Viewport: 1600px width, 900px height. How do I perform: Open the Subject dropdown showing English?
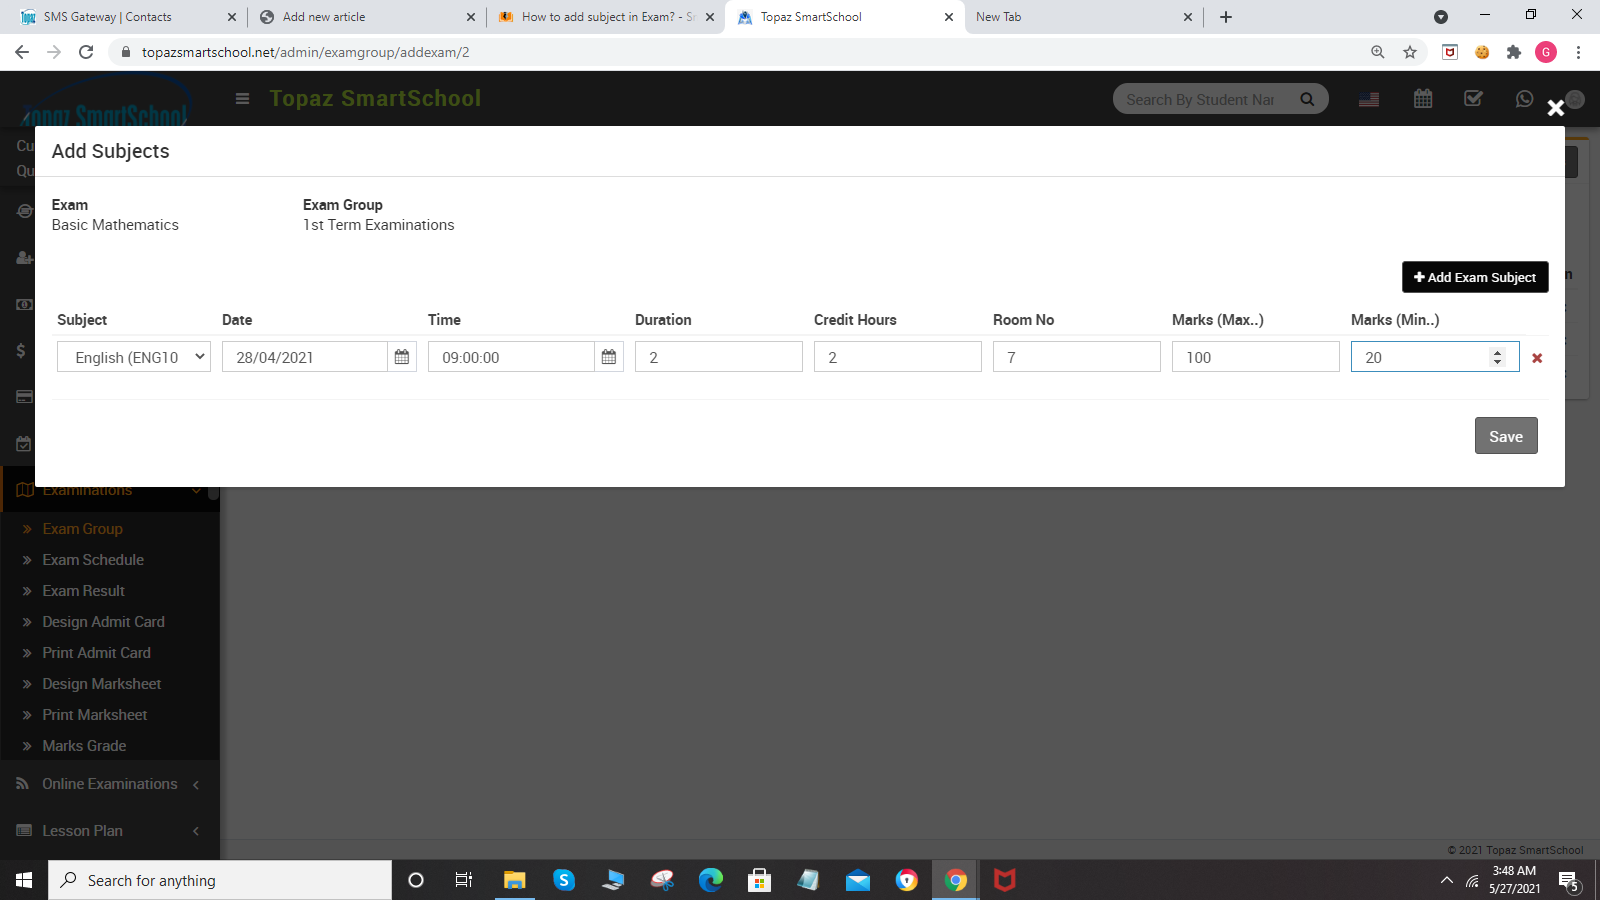tap(134, 357)
